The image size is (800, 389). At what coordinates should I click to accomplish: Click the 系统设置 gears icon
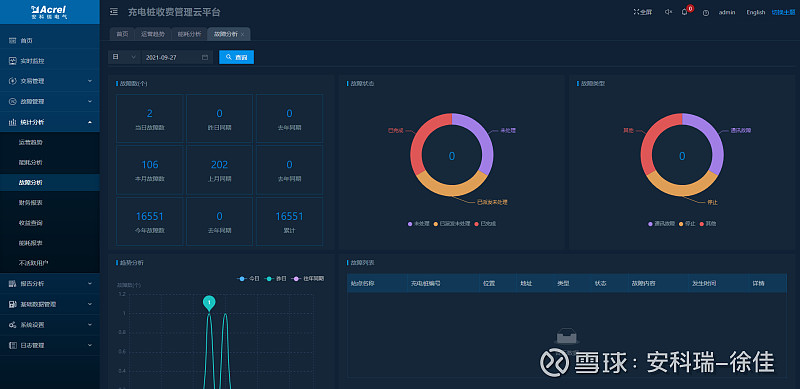(13, 325)
